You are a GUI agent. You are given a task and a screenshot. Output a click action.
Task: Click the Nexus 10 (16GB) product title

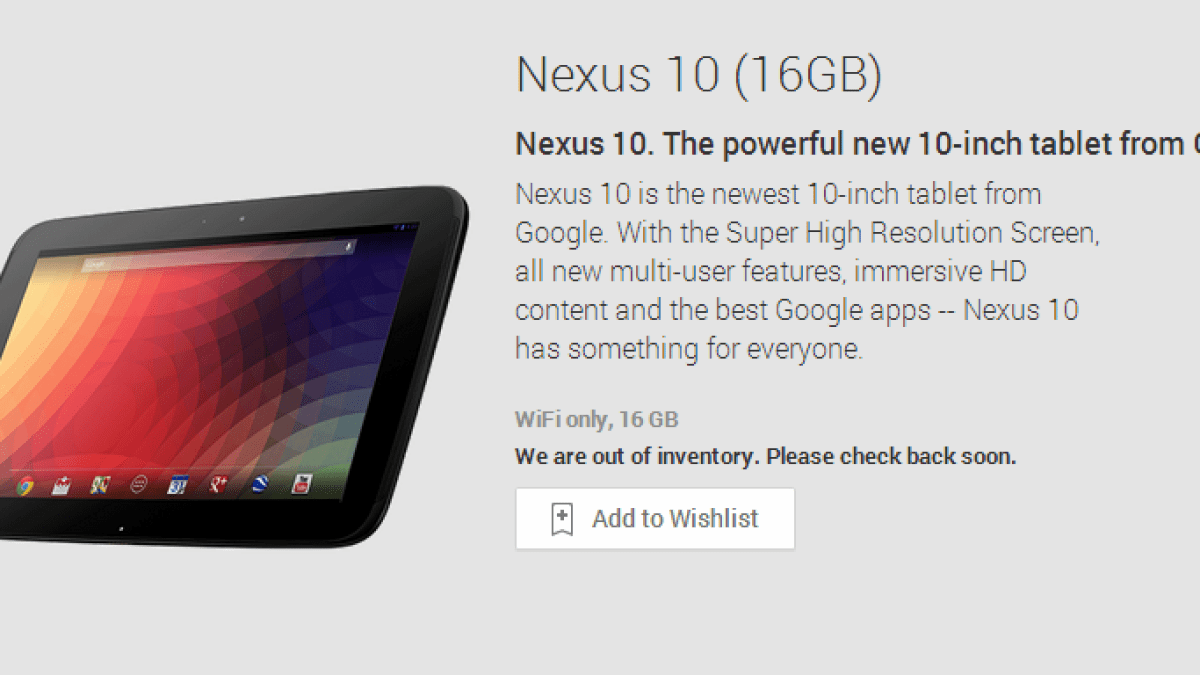699,75
